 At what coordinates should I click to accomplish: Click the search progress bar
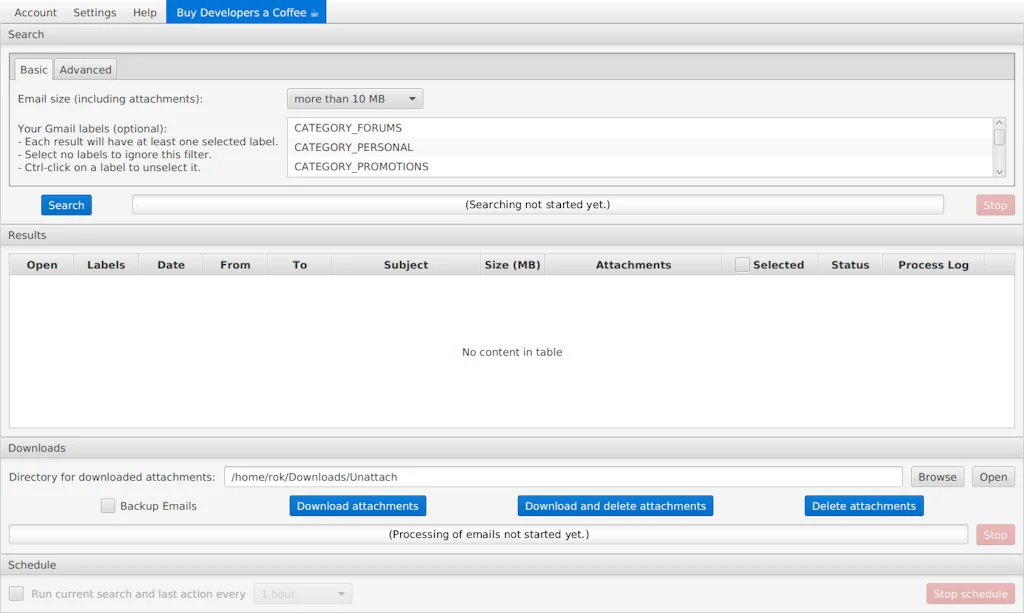[x=540, y=204]
